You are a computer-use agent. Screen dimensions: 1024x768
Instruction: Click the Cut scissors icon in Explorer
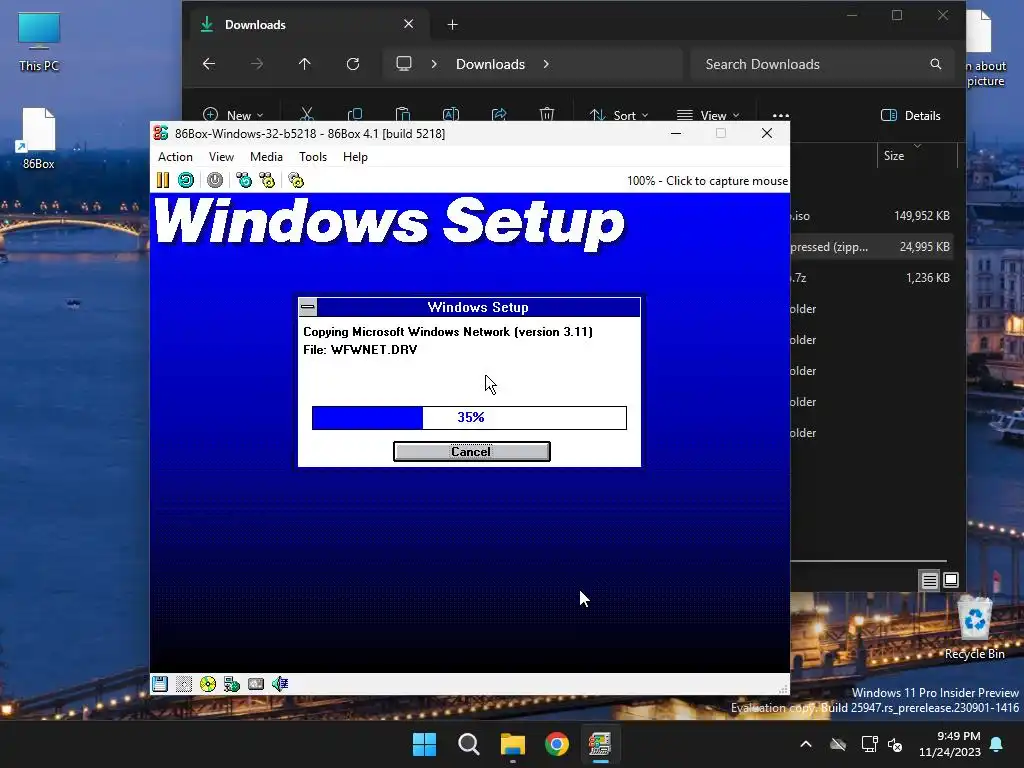click(306, 114)
